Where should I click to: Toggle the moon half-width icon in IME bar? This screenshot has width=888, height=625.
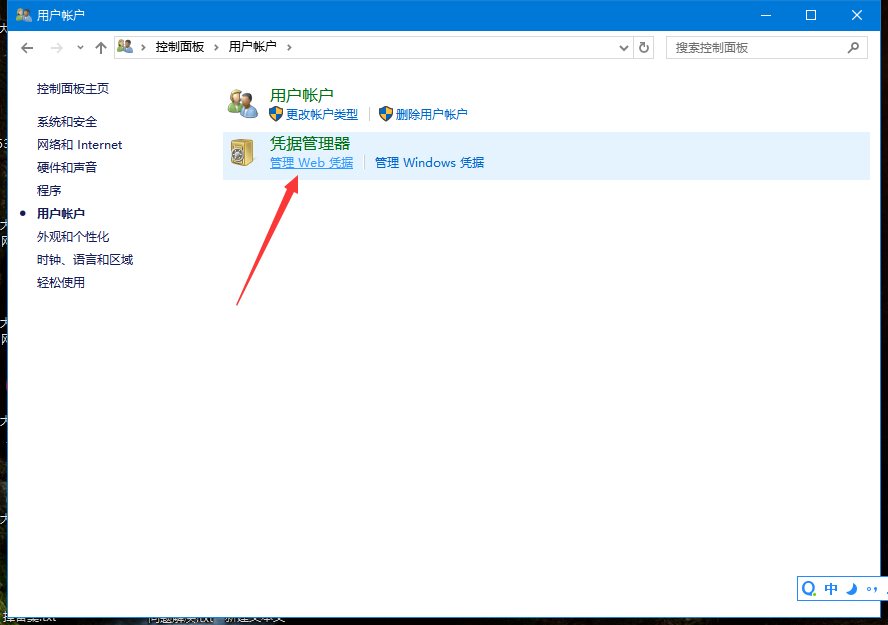[x=851, y=589]
